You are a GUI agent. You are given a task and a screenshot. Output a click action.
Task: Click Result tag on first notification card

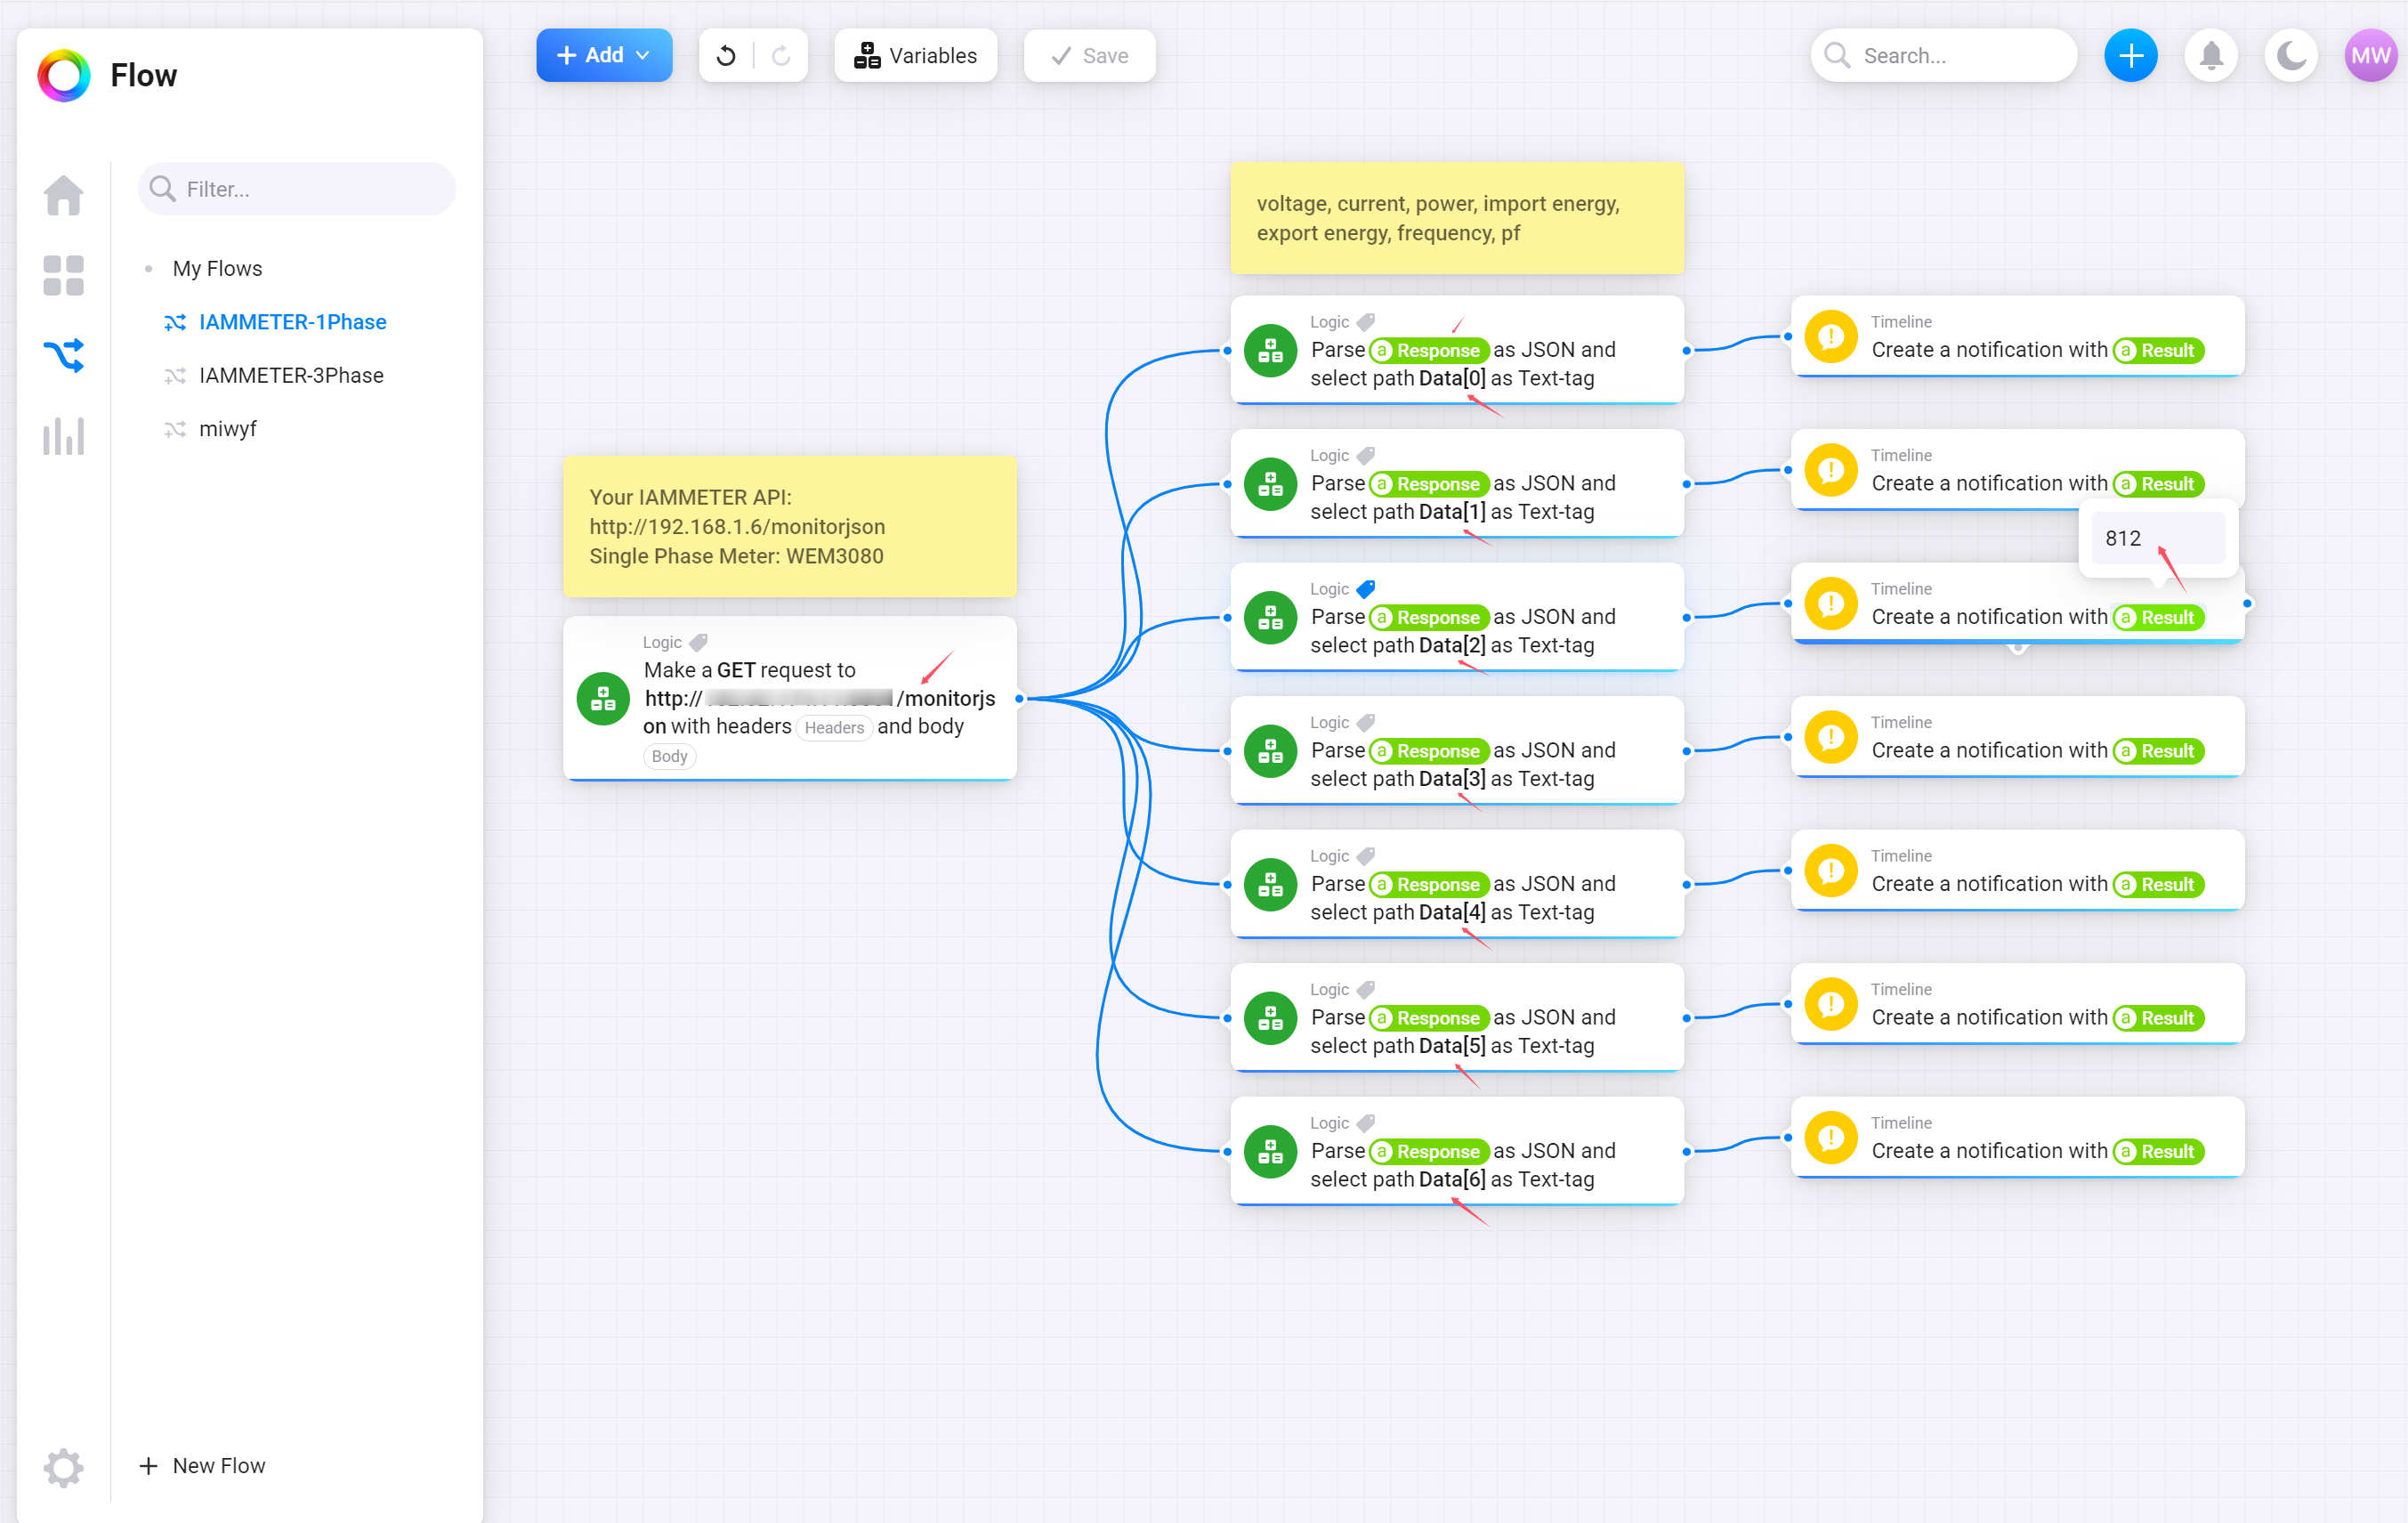[2158, 350]
